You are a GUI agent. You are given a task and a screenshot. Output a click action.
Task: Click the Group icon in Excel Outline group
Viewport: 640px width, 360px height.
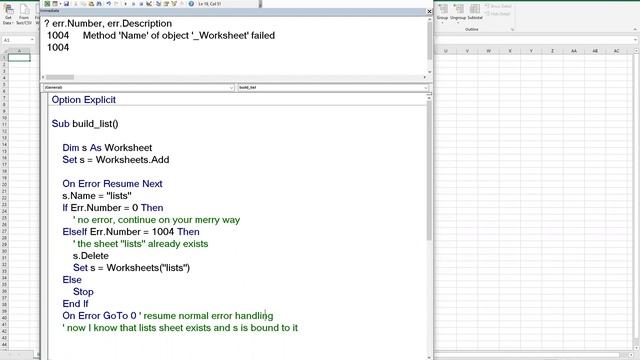pos(442,9)
